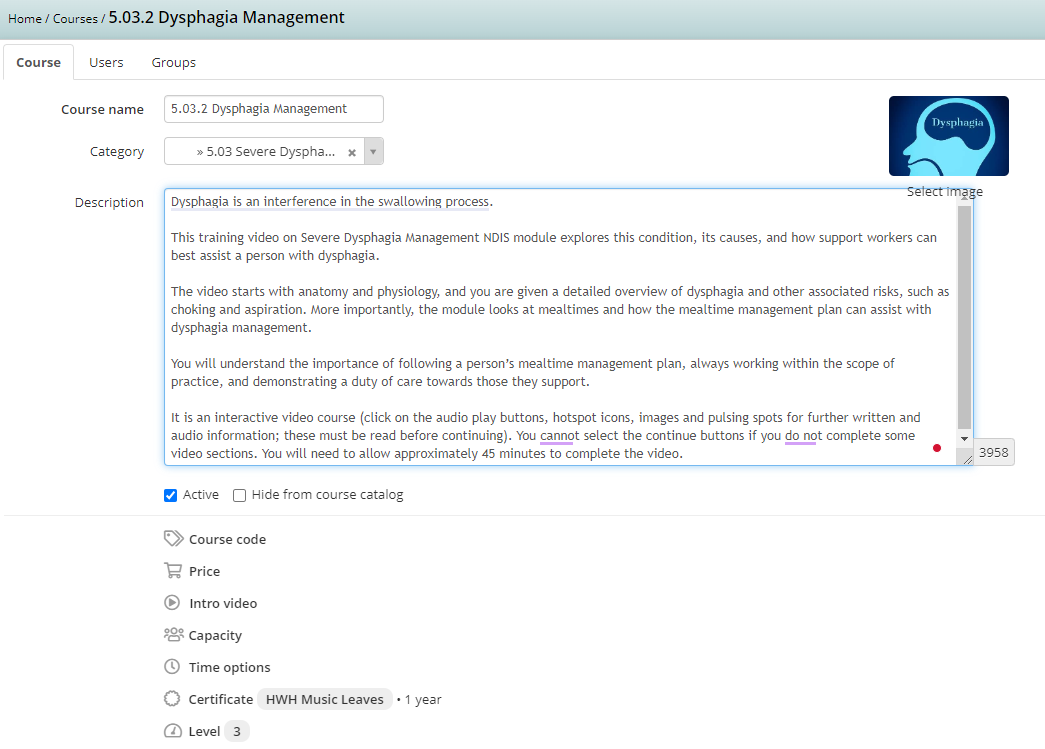
Task: Click the Certificate badge icon
Action: pos(172,698)
